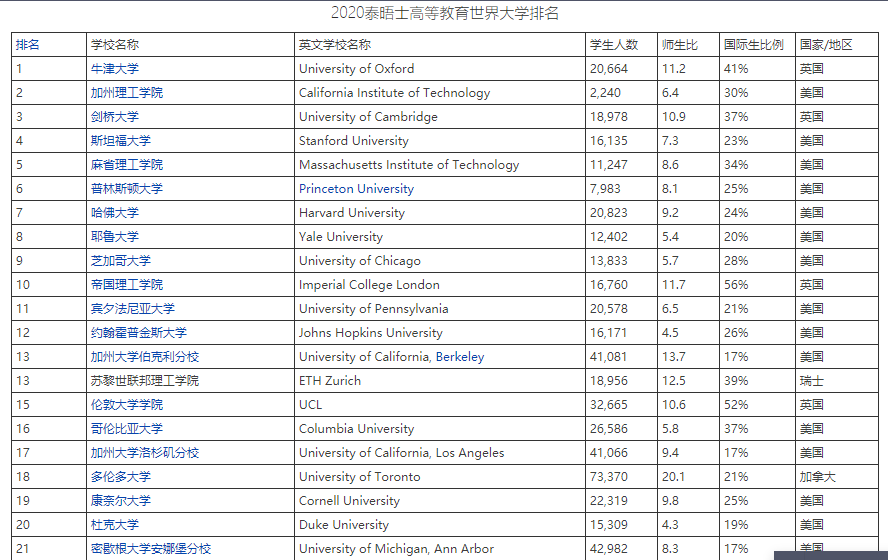Viewport: 888px width, 560px height.
Task: Open the 麻省理工学院 link
Action: [126, 165]
